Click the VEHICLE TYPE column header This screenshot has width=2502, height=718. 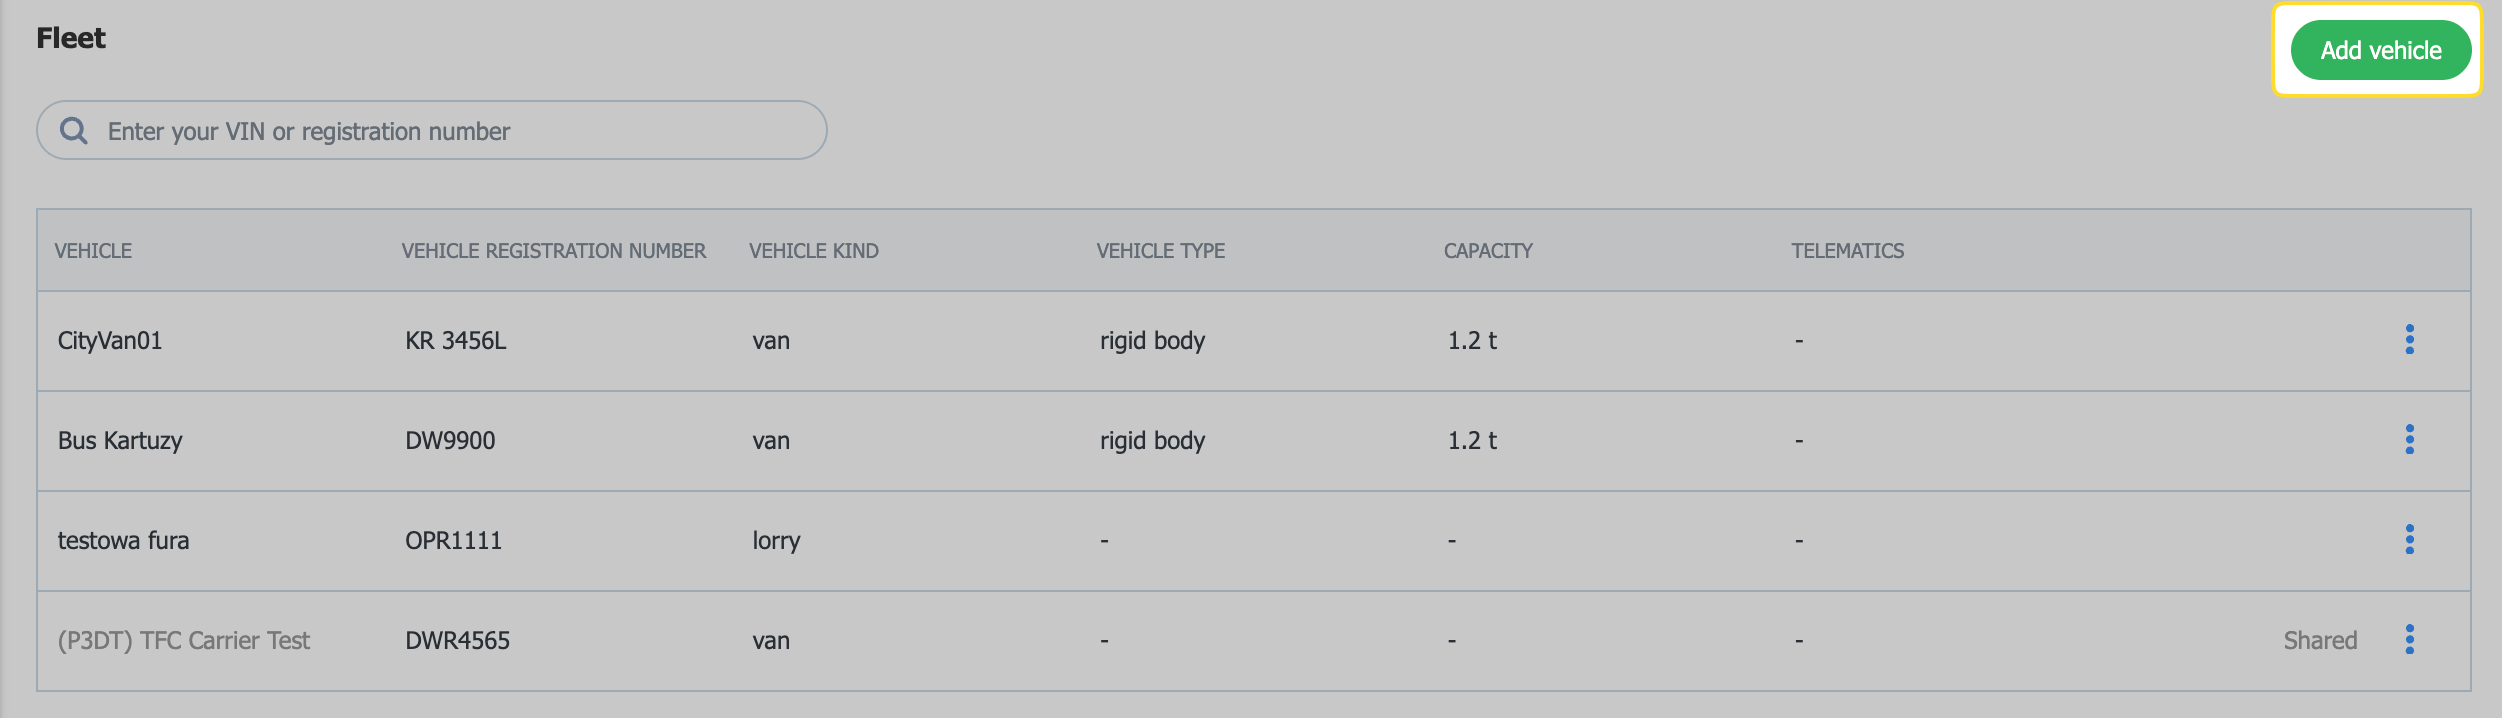1160,251
